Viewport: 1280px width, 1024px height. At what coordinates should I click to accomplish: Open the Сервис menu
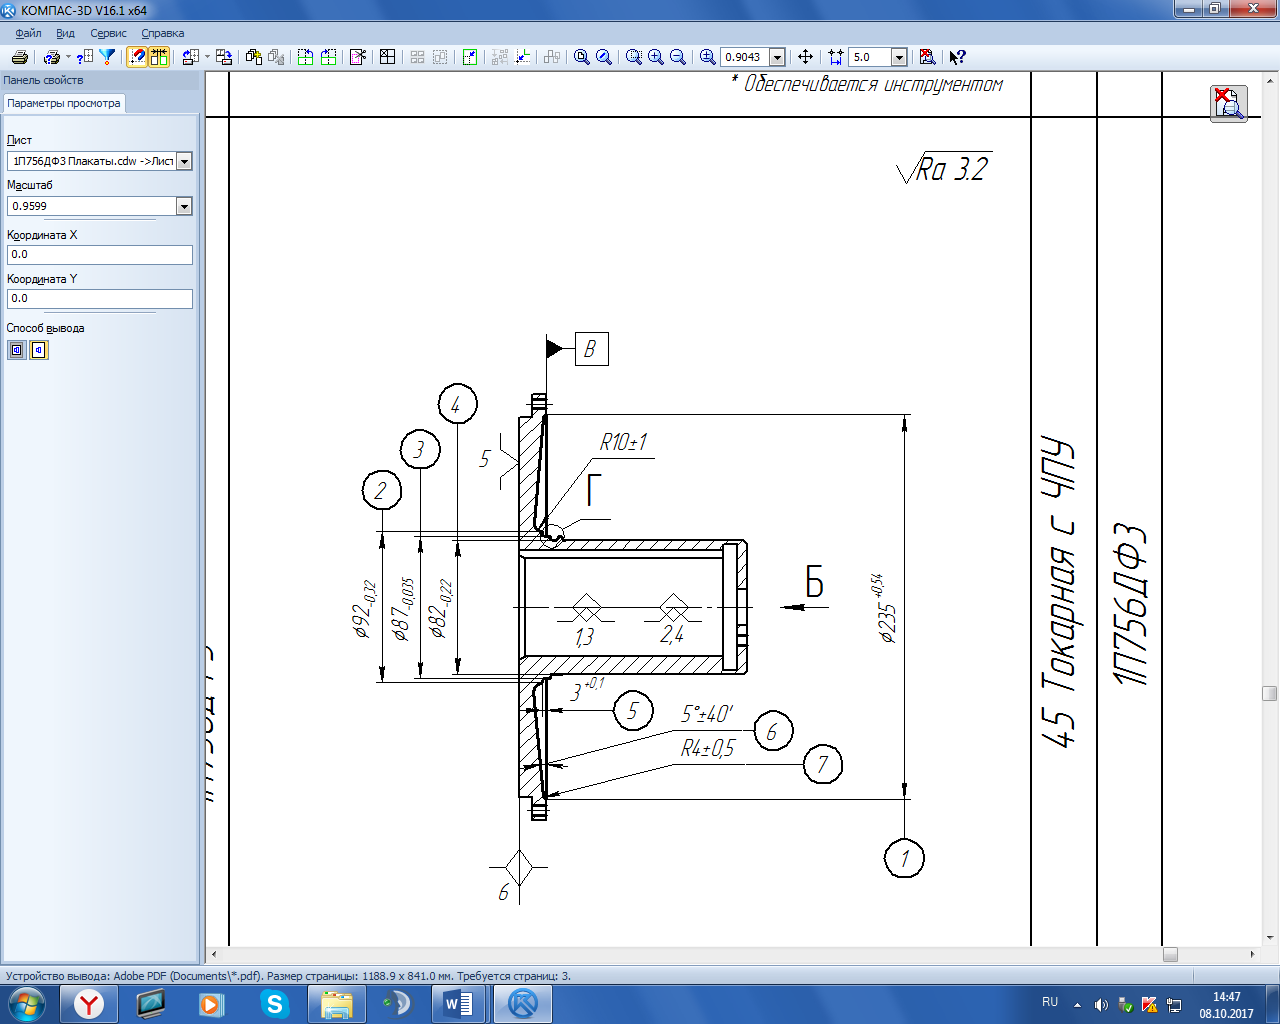(109, 33)
